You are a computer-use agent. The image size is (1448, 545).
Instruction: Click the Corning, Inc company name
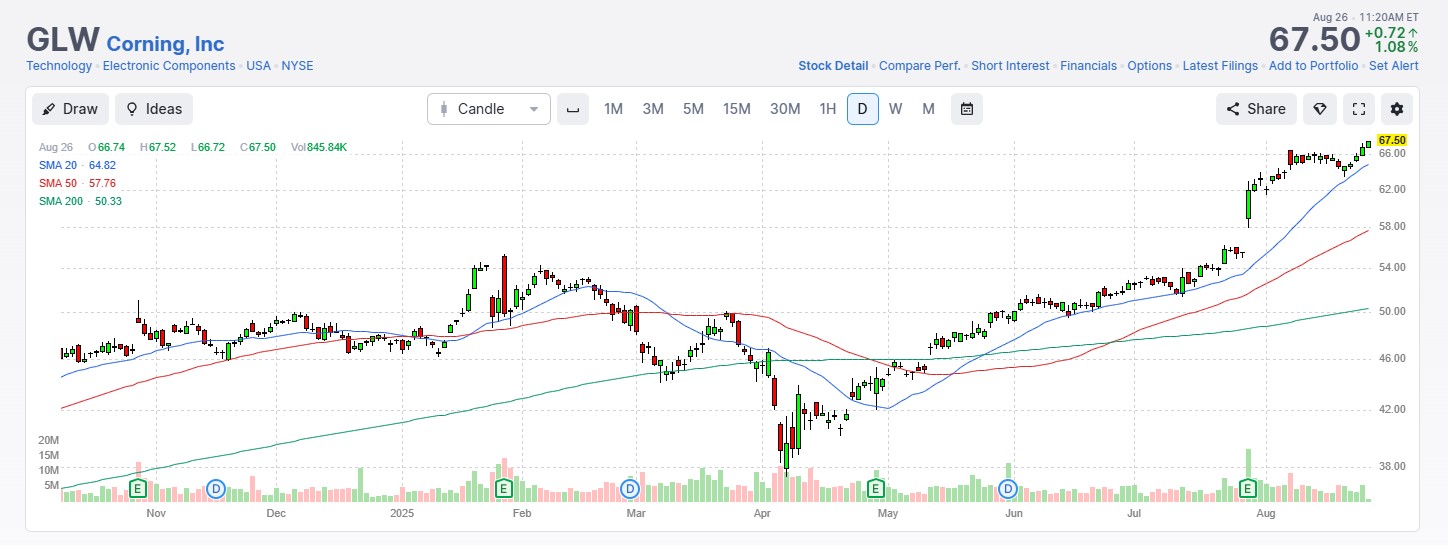(x=165, y=43)
